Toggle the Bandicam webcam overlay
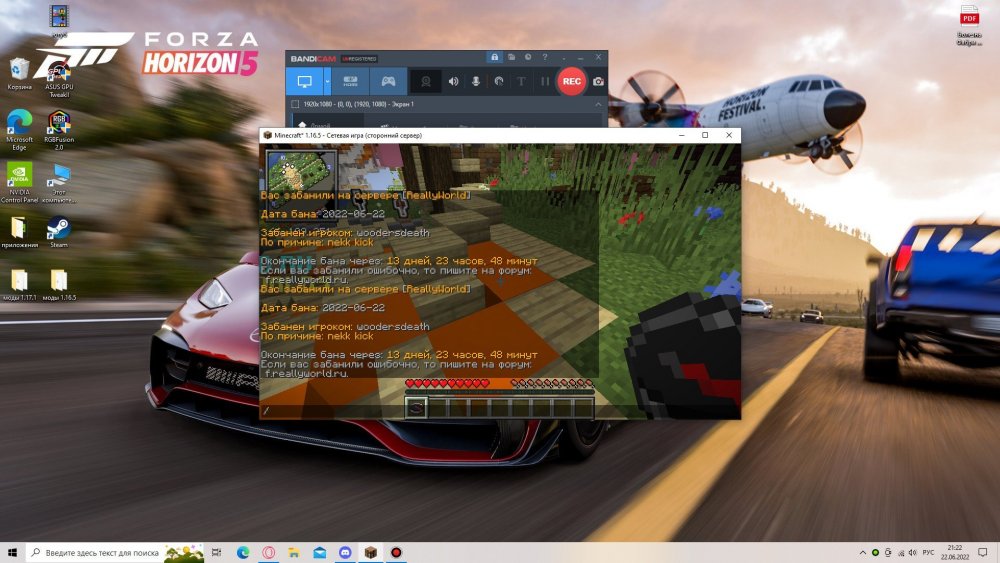 pyautogui.click(x=425, y=82)
